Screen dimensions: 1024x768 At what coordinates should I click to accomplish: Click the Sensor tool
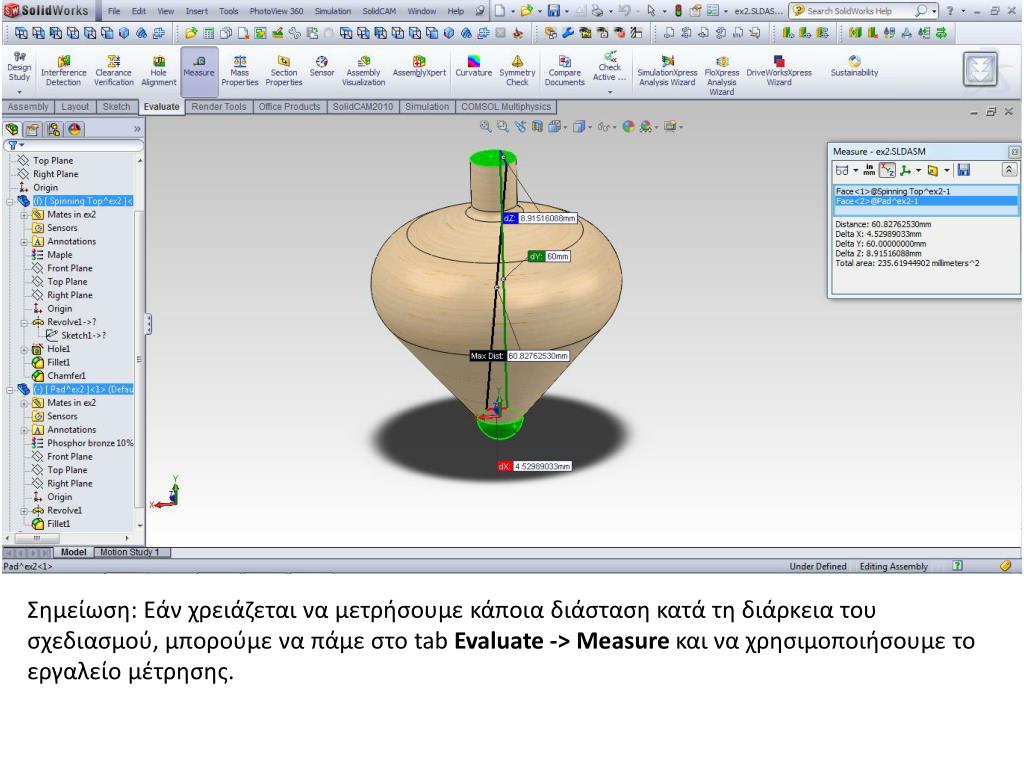(x=321, y=67)
